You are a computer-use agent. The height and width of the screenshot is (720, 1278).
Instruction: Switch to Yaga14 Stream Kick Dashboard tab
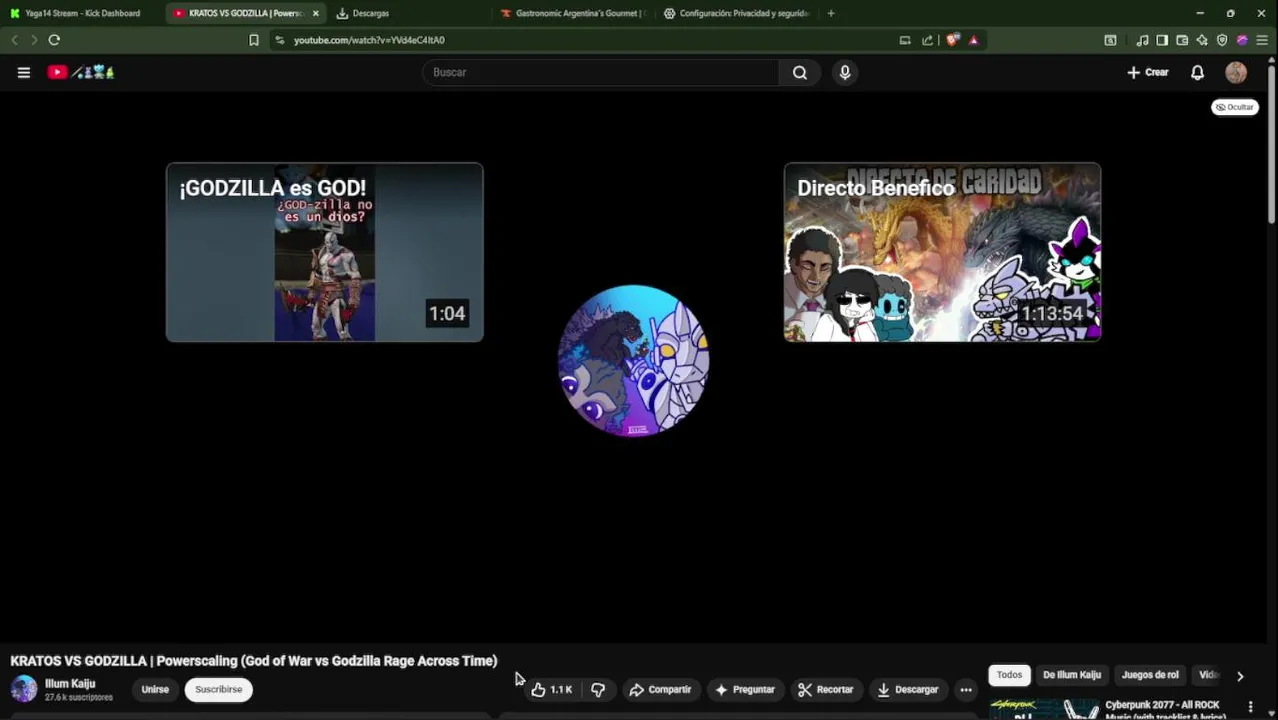80,13
